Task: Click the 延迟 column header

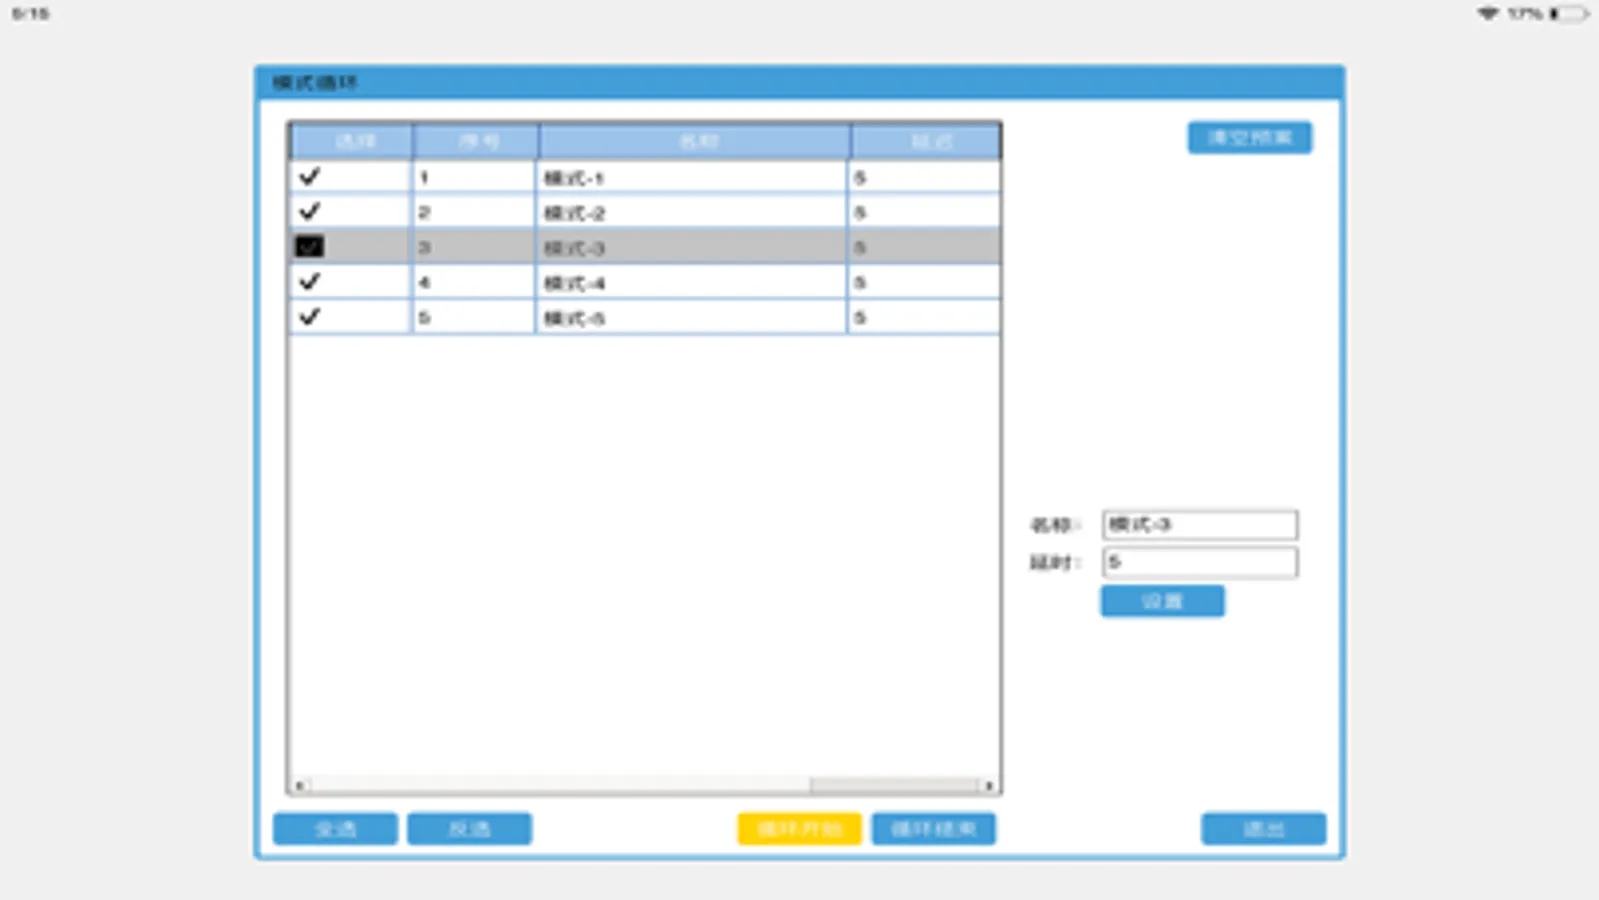Action: pyautogui.click(x=926, y=142)
